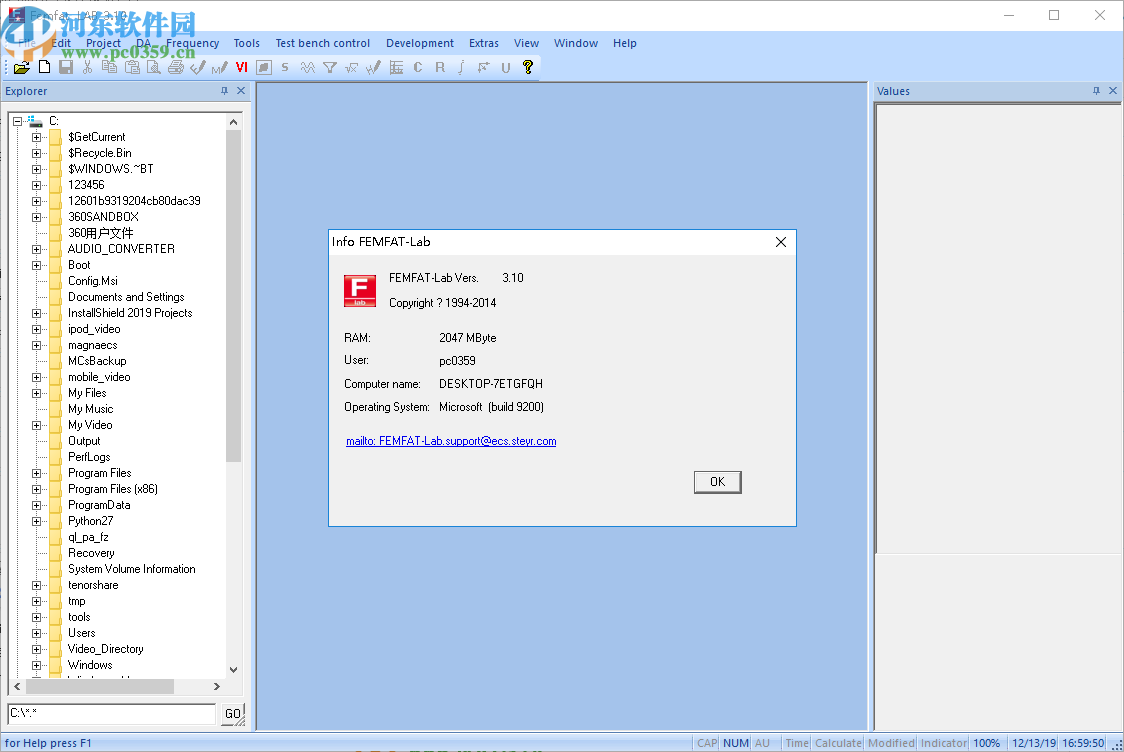Expand the 360SANDBOX folder
1124x752 pixels.
click(37, 217)
